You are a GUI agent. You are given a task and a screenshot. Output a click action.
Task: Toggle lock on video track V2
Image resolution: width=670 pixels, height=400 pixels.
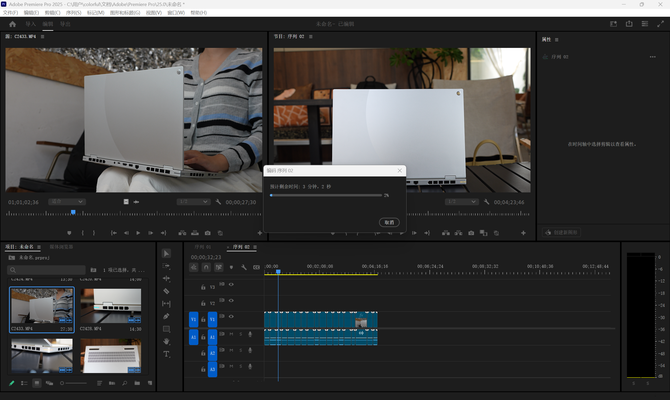[203, 302]
